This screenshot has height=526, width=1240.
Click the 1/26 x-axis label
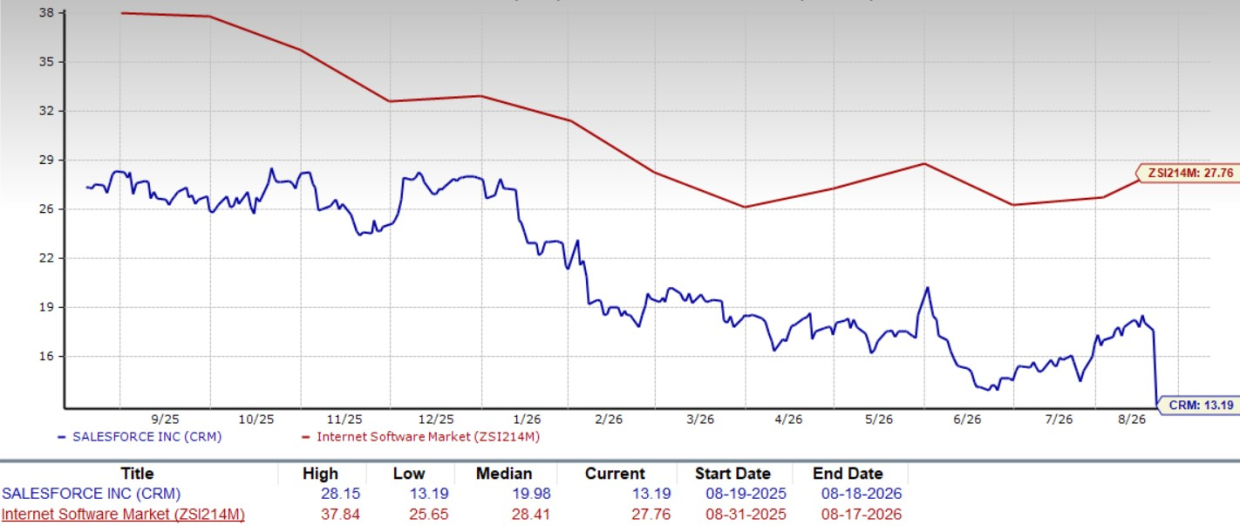(x=525, y=420)
